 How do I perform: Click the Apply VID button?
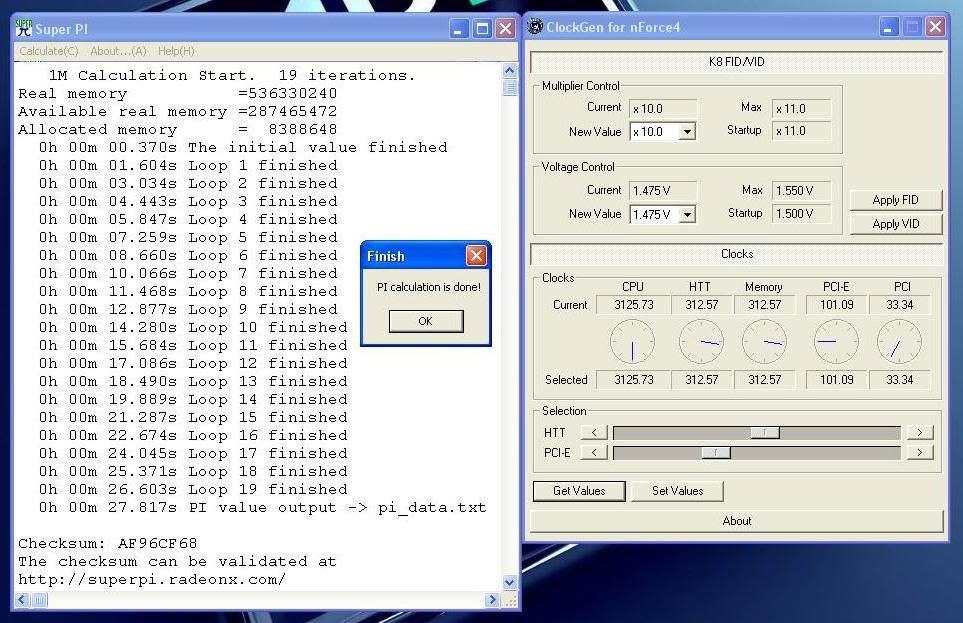(895, 224)
